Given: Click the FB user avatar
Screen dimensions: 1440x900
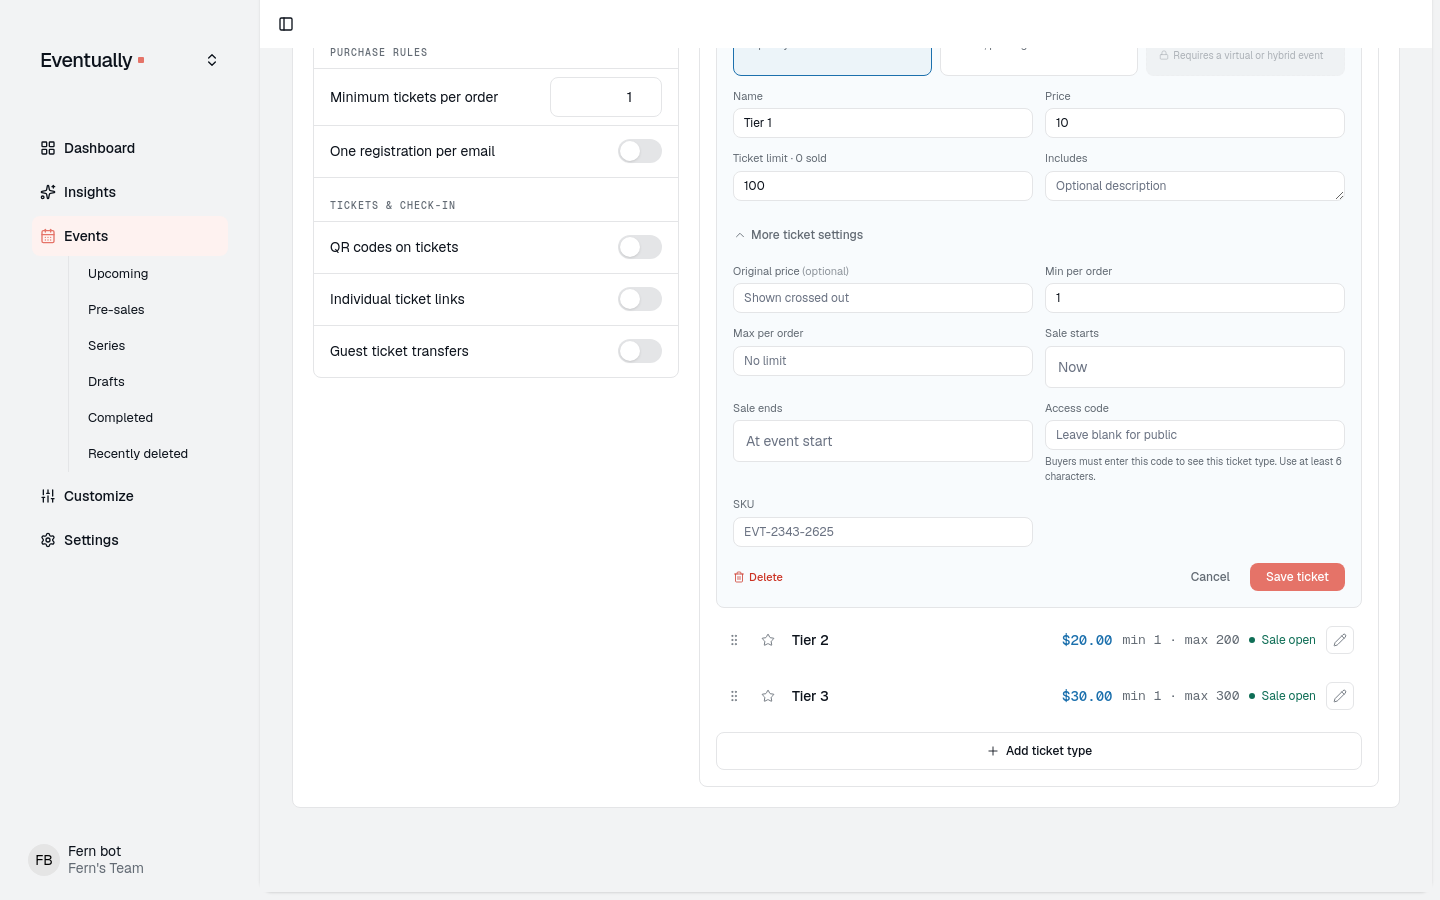Looking at the screenshot, I should tap(44, 860).
